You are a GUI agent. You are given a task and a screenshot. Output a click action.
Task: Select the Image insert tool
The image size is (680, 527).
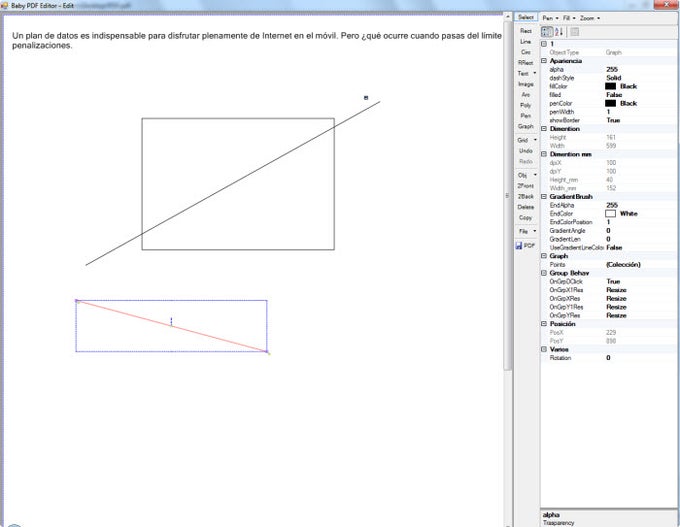coord(526,84)
